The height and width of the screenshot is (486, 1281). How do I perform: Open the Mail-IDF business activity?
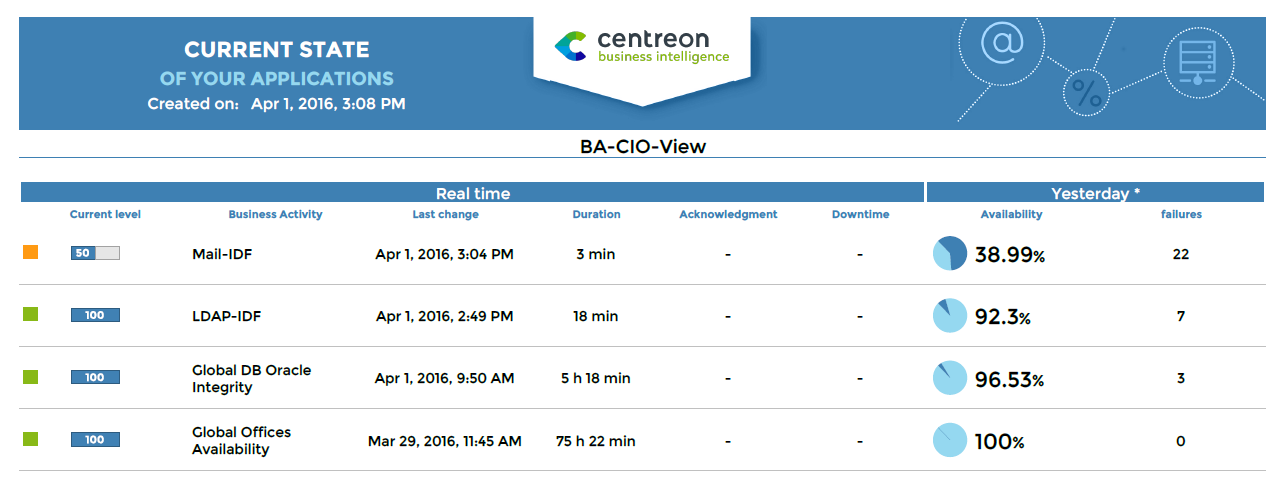(222, 254)
